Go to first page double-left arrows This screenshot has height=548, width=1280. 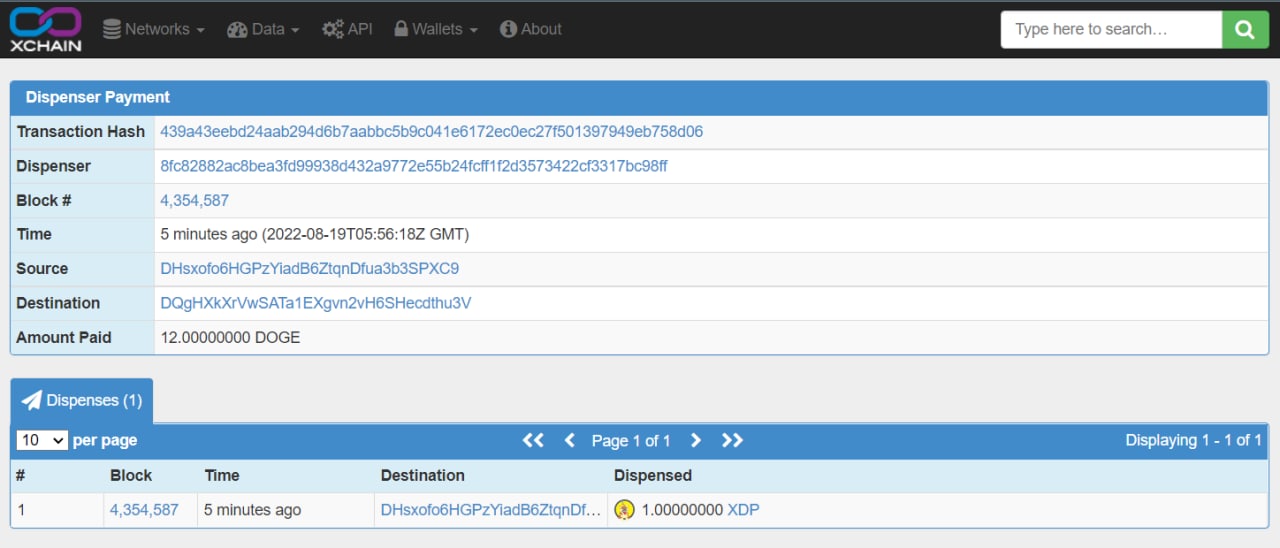pos(533,440)
